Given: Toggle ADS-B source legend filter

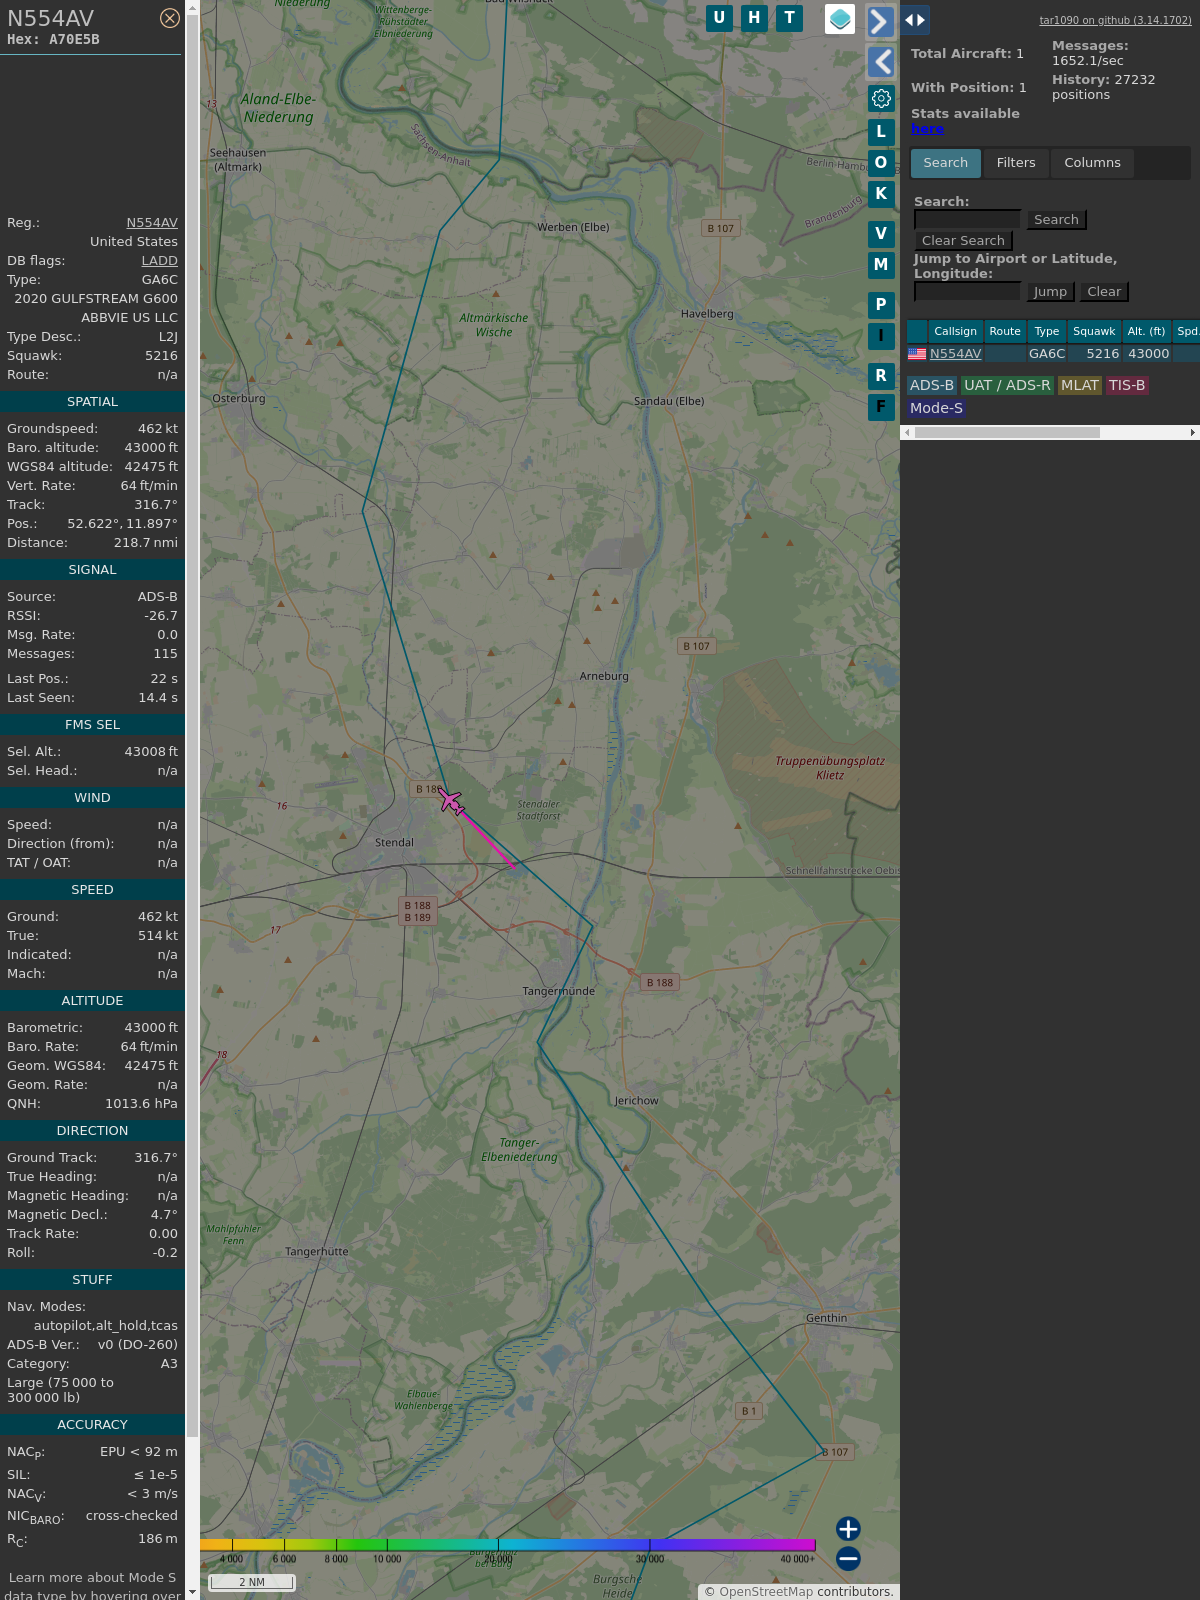Looking at the screenshot, I should (932, 385).
